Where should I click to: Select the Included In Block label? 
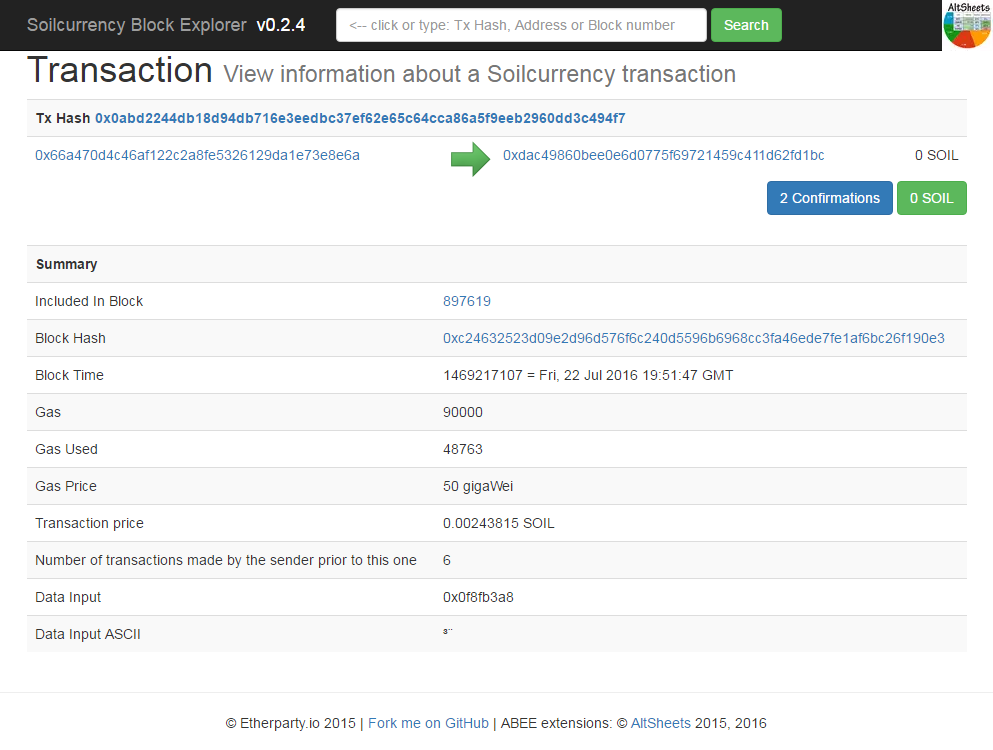(89, 302)
